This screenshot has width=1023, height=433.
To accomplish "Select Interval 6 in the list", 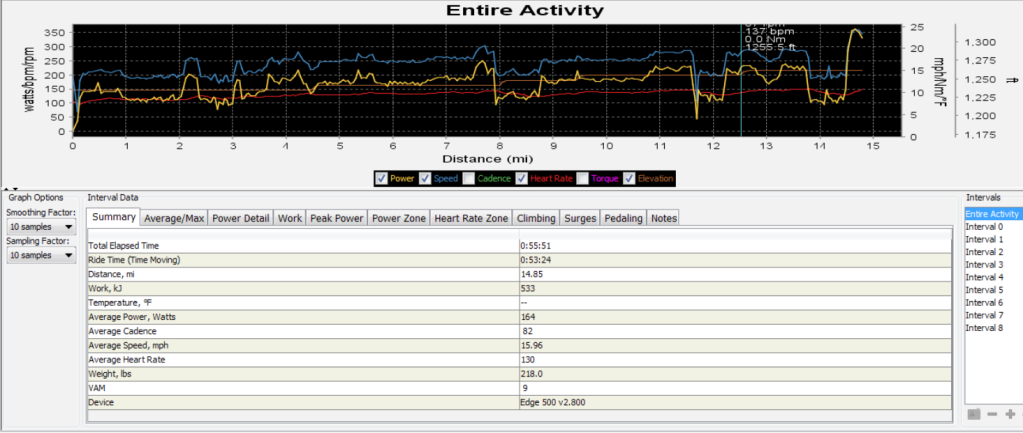I will pos(985,303).
